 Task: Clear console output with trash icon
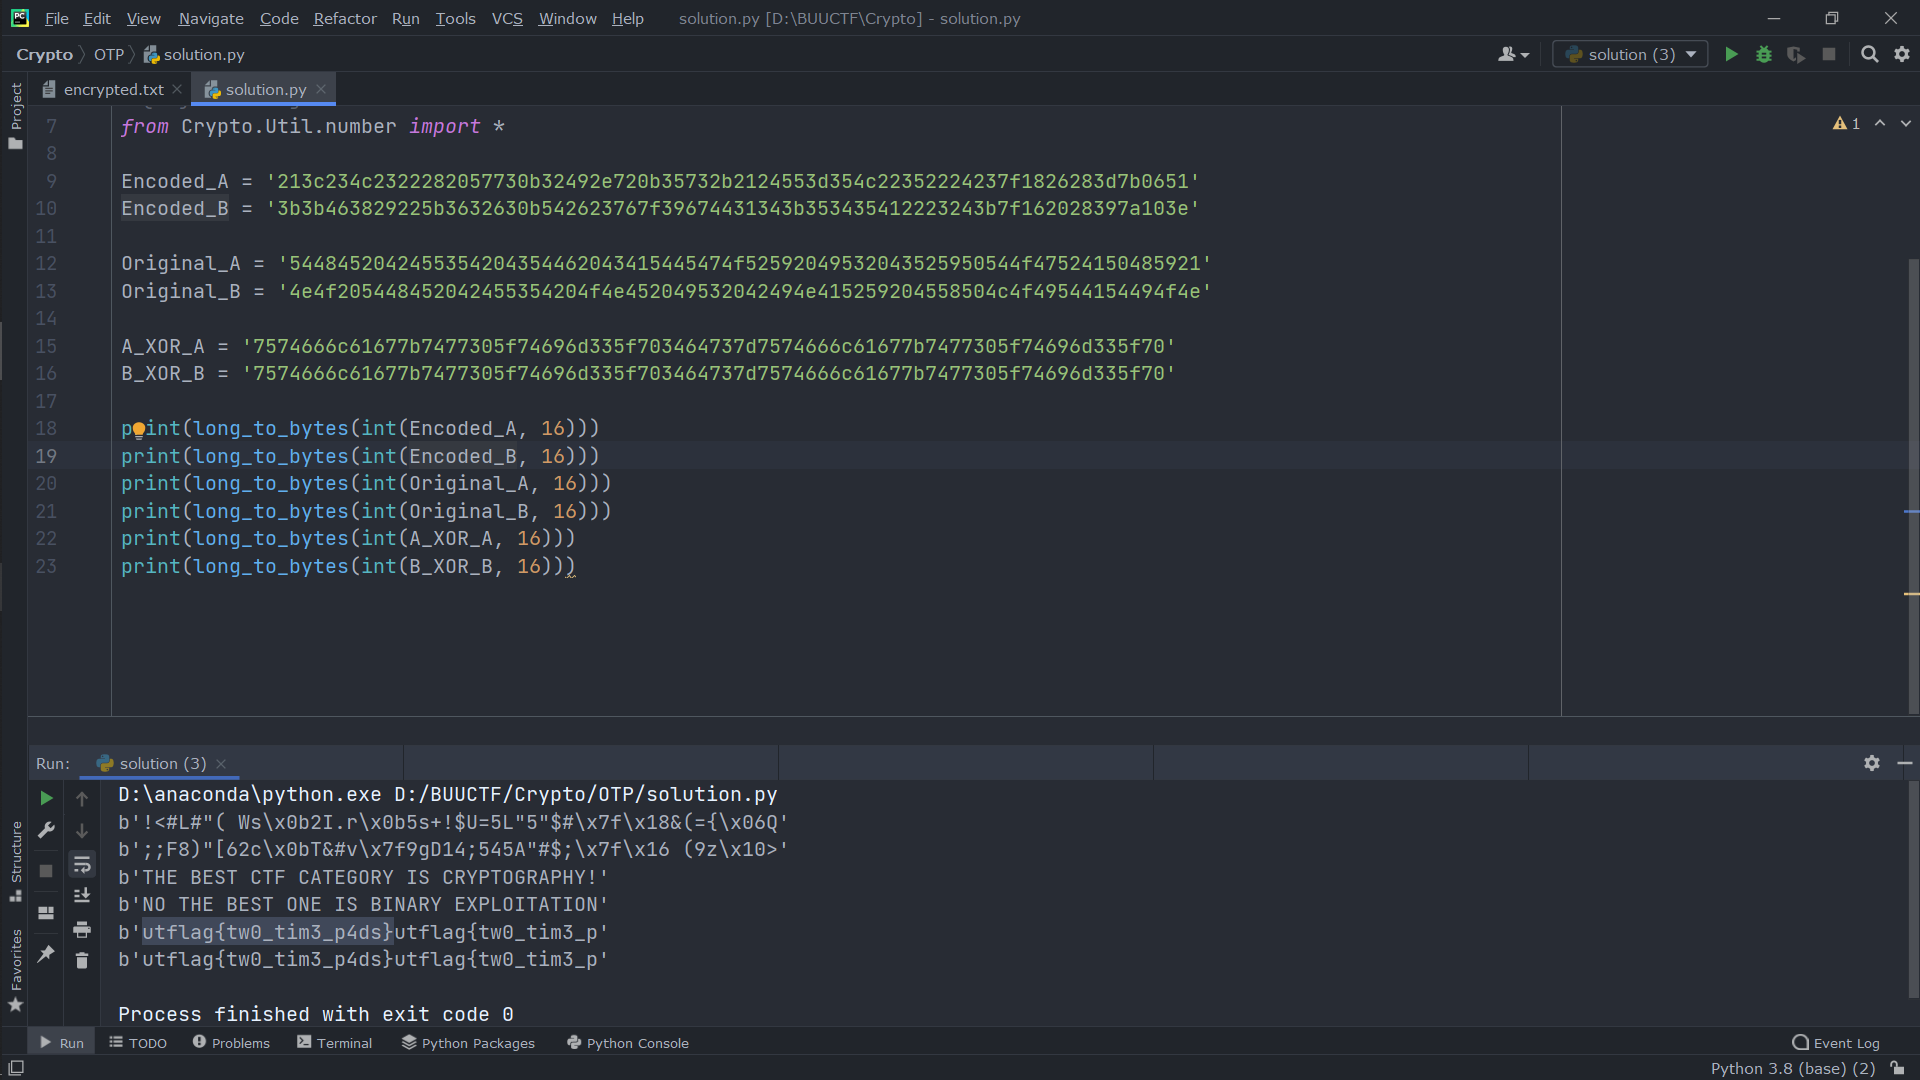tap(82, 961)
